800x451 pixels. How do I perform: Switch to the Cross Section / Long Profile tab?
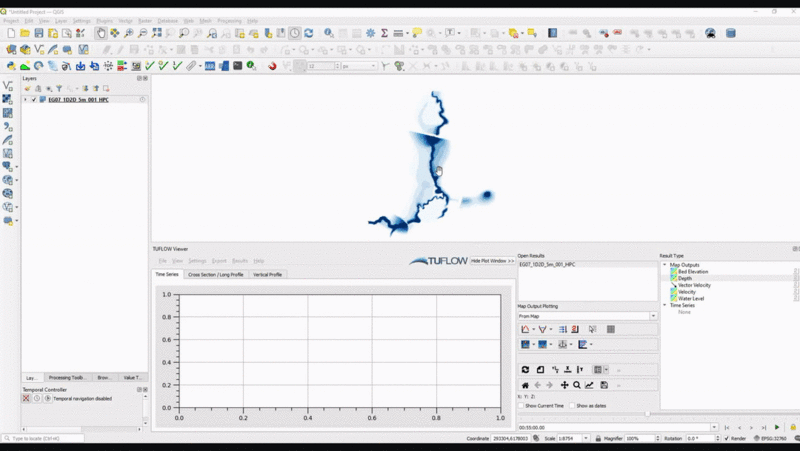point(216,274)
